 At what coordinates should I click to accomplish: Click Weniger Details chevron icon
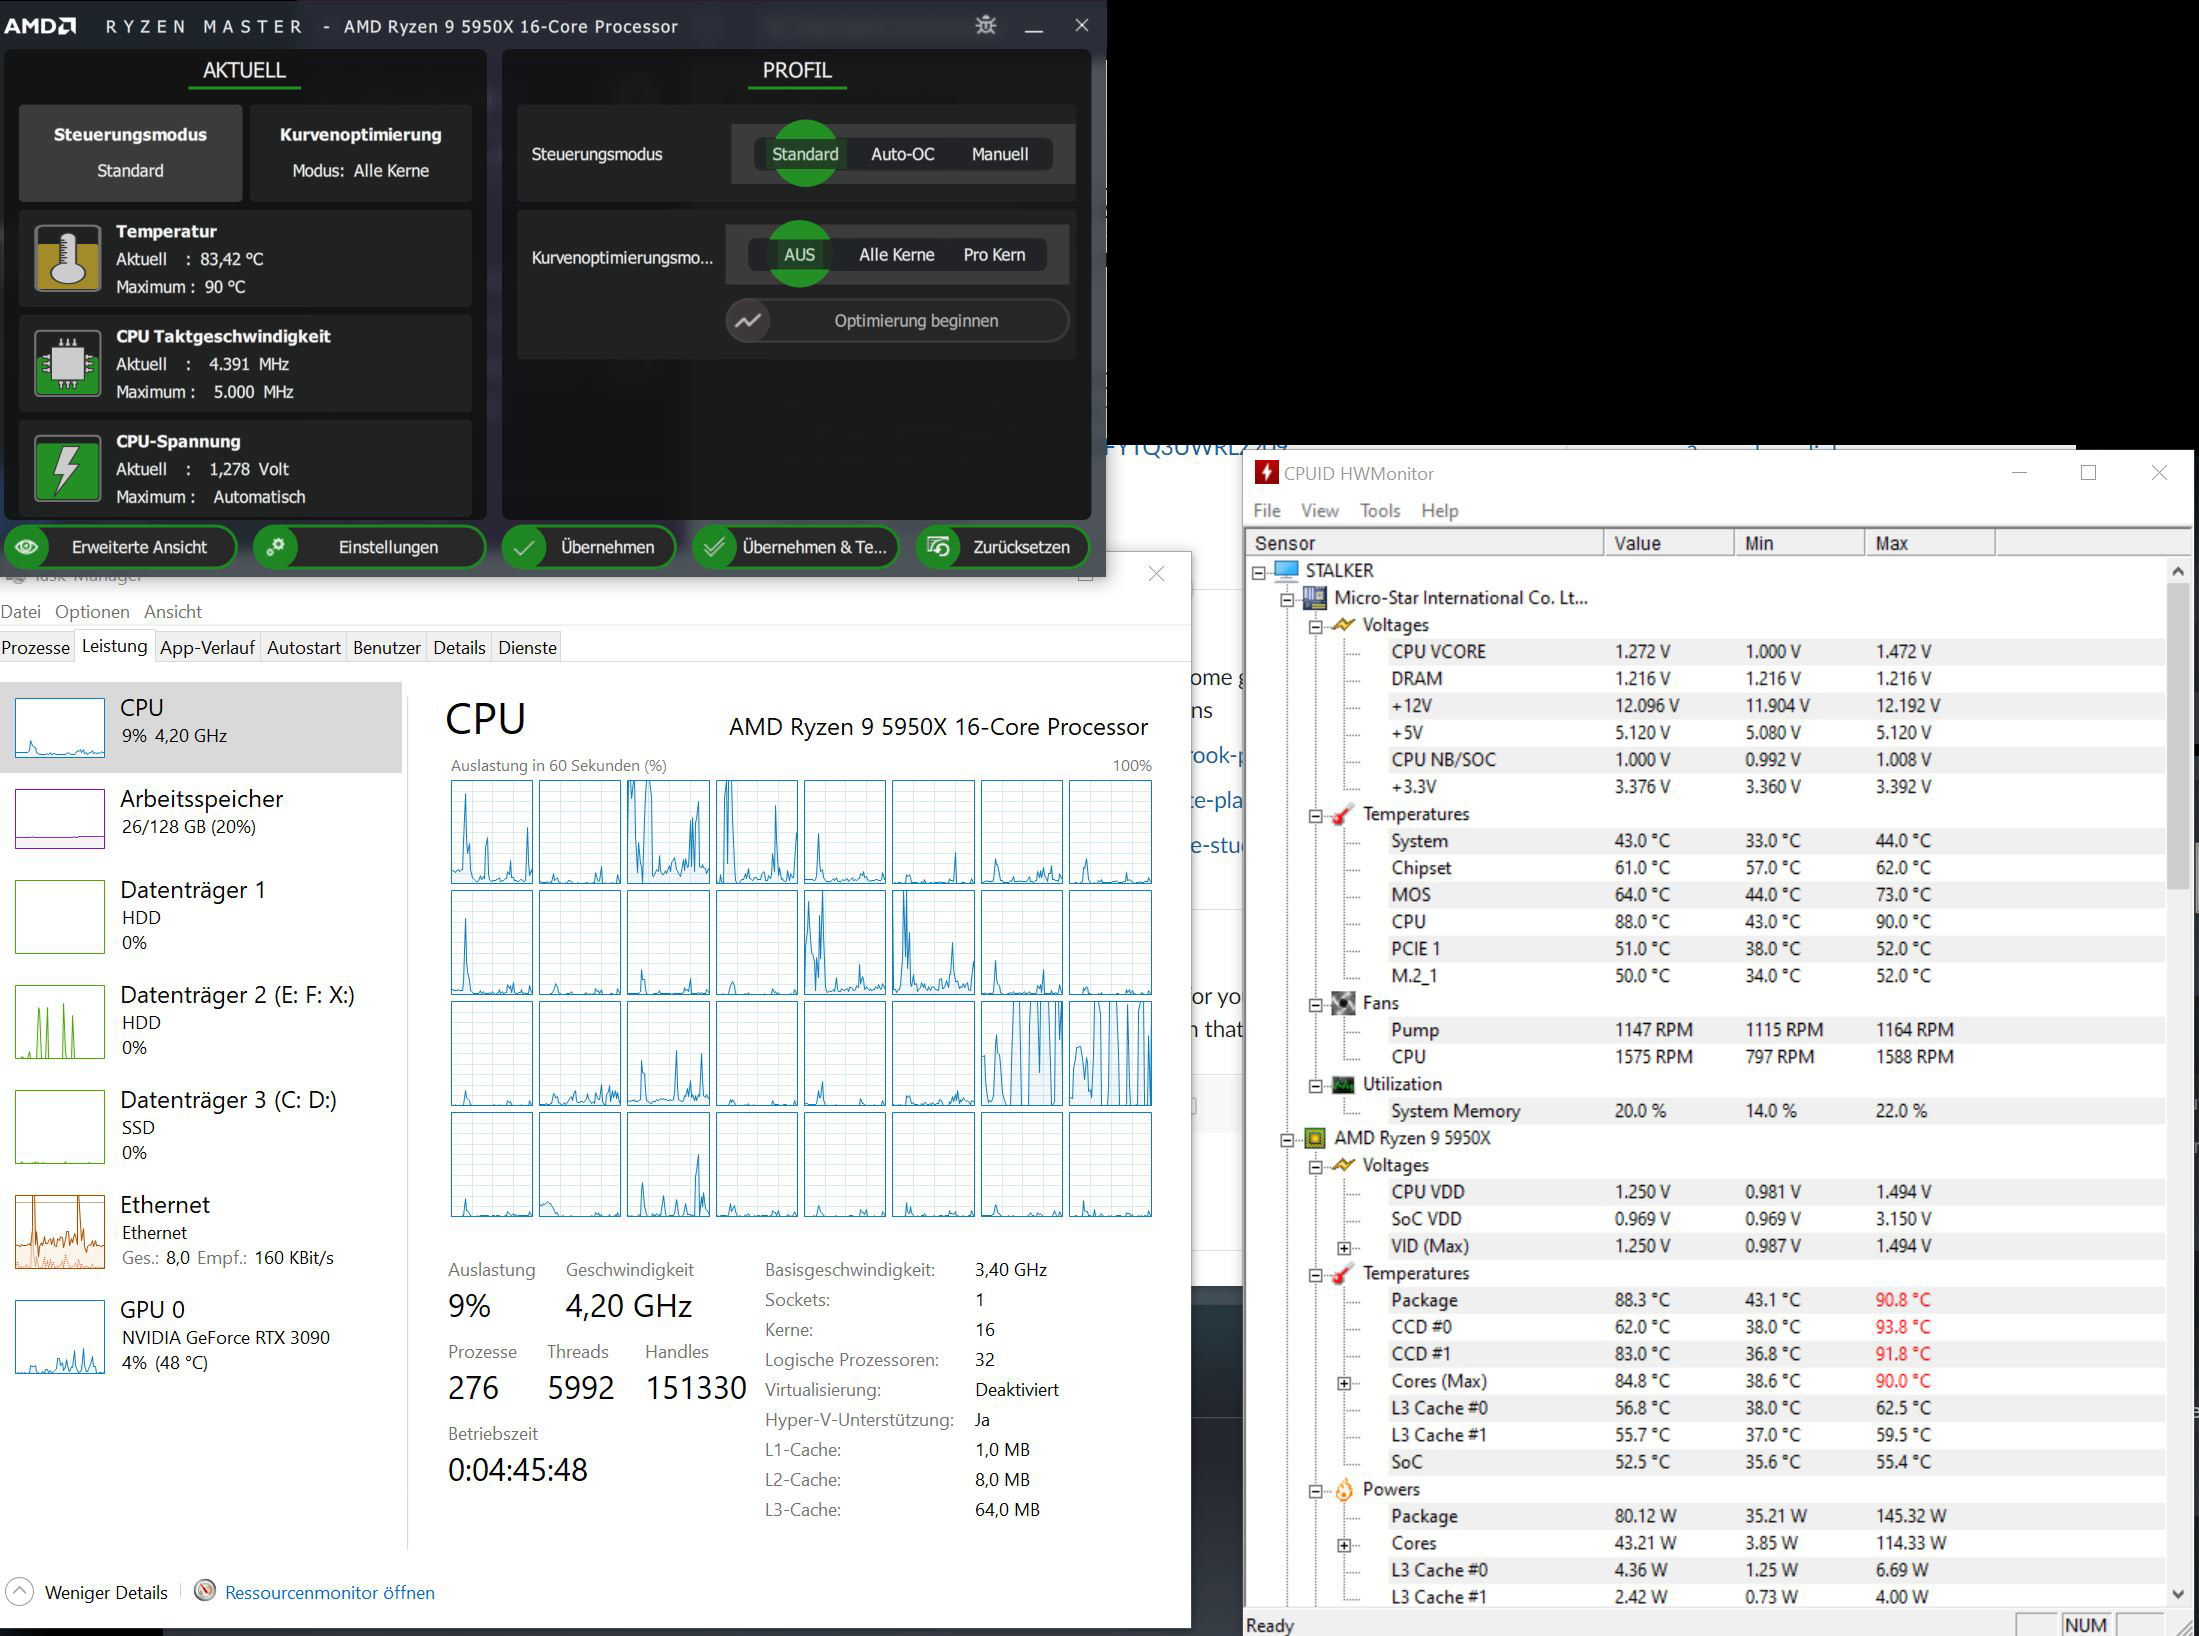(x=19, y=1592)
